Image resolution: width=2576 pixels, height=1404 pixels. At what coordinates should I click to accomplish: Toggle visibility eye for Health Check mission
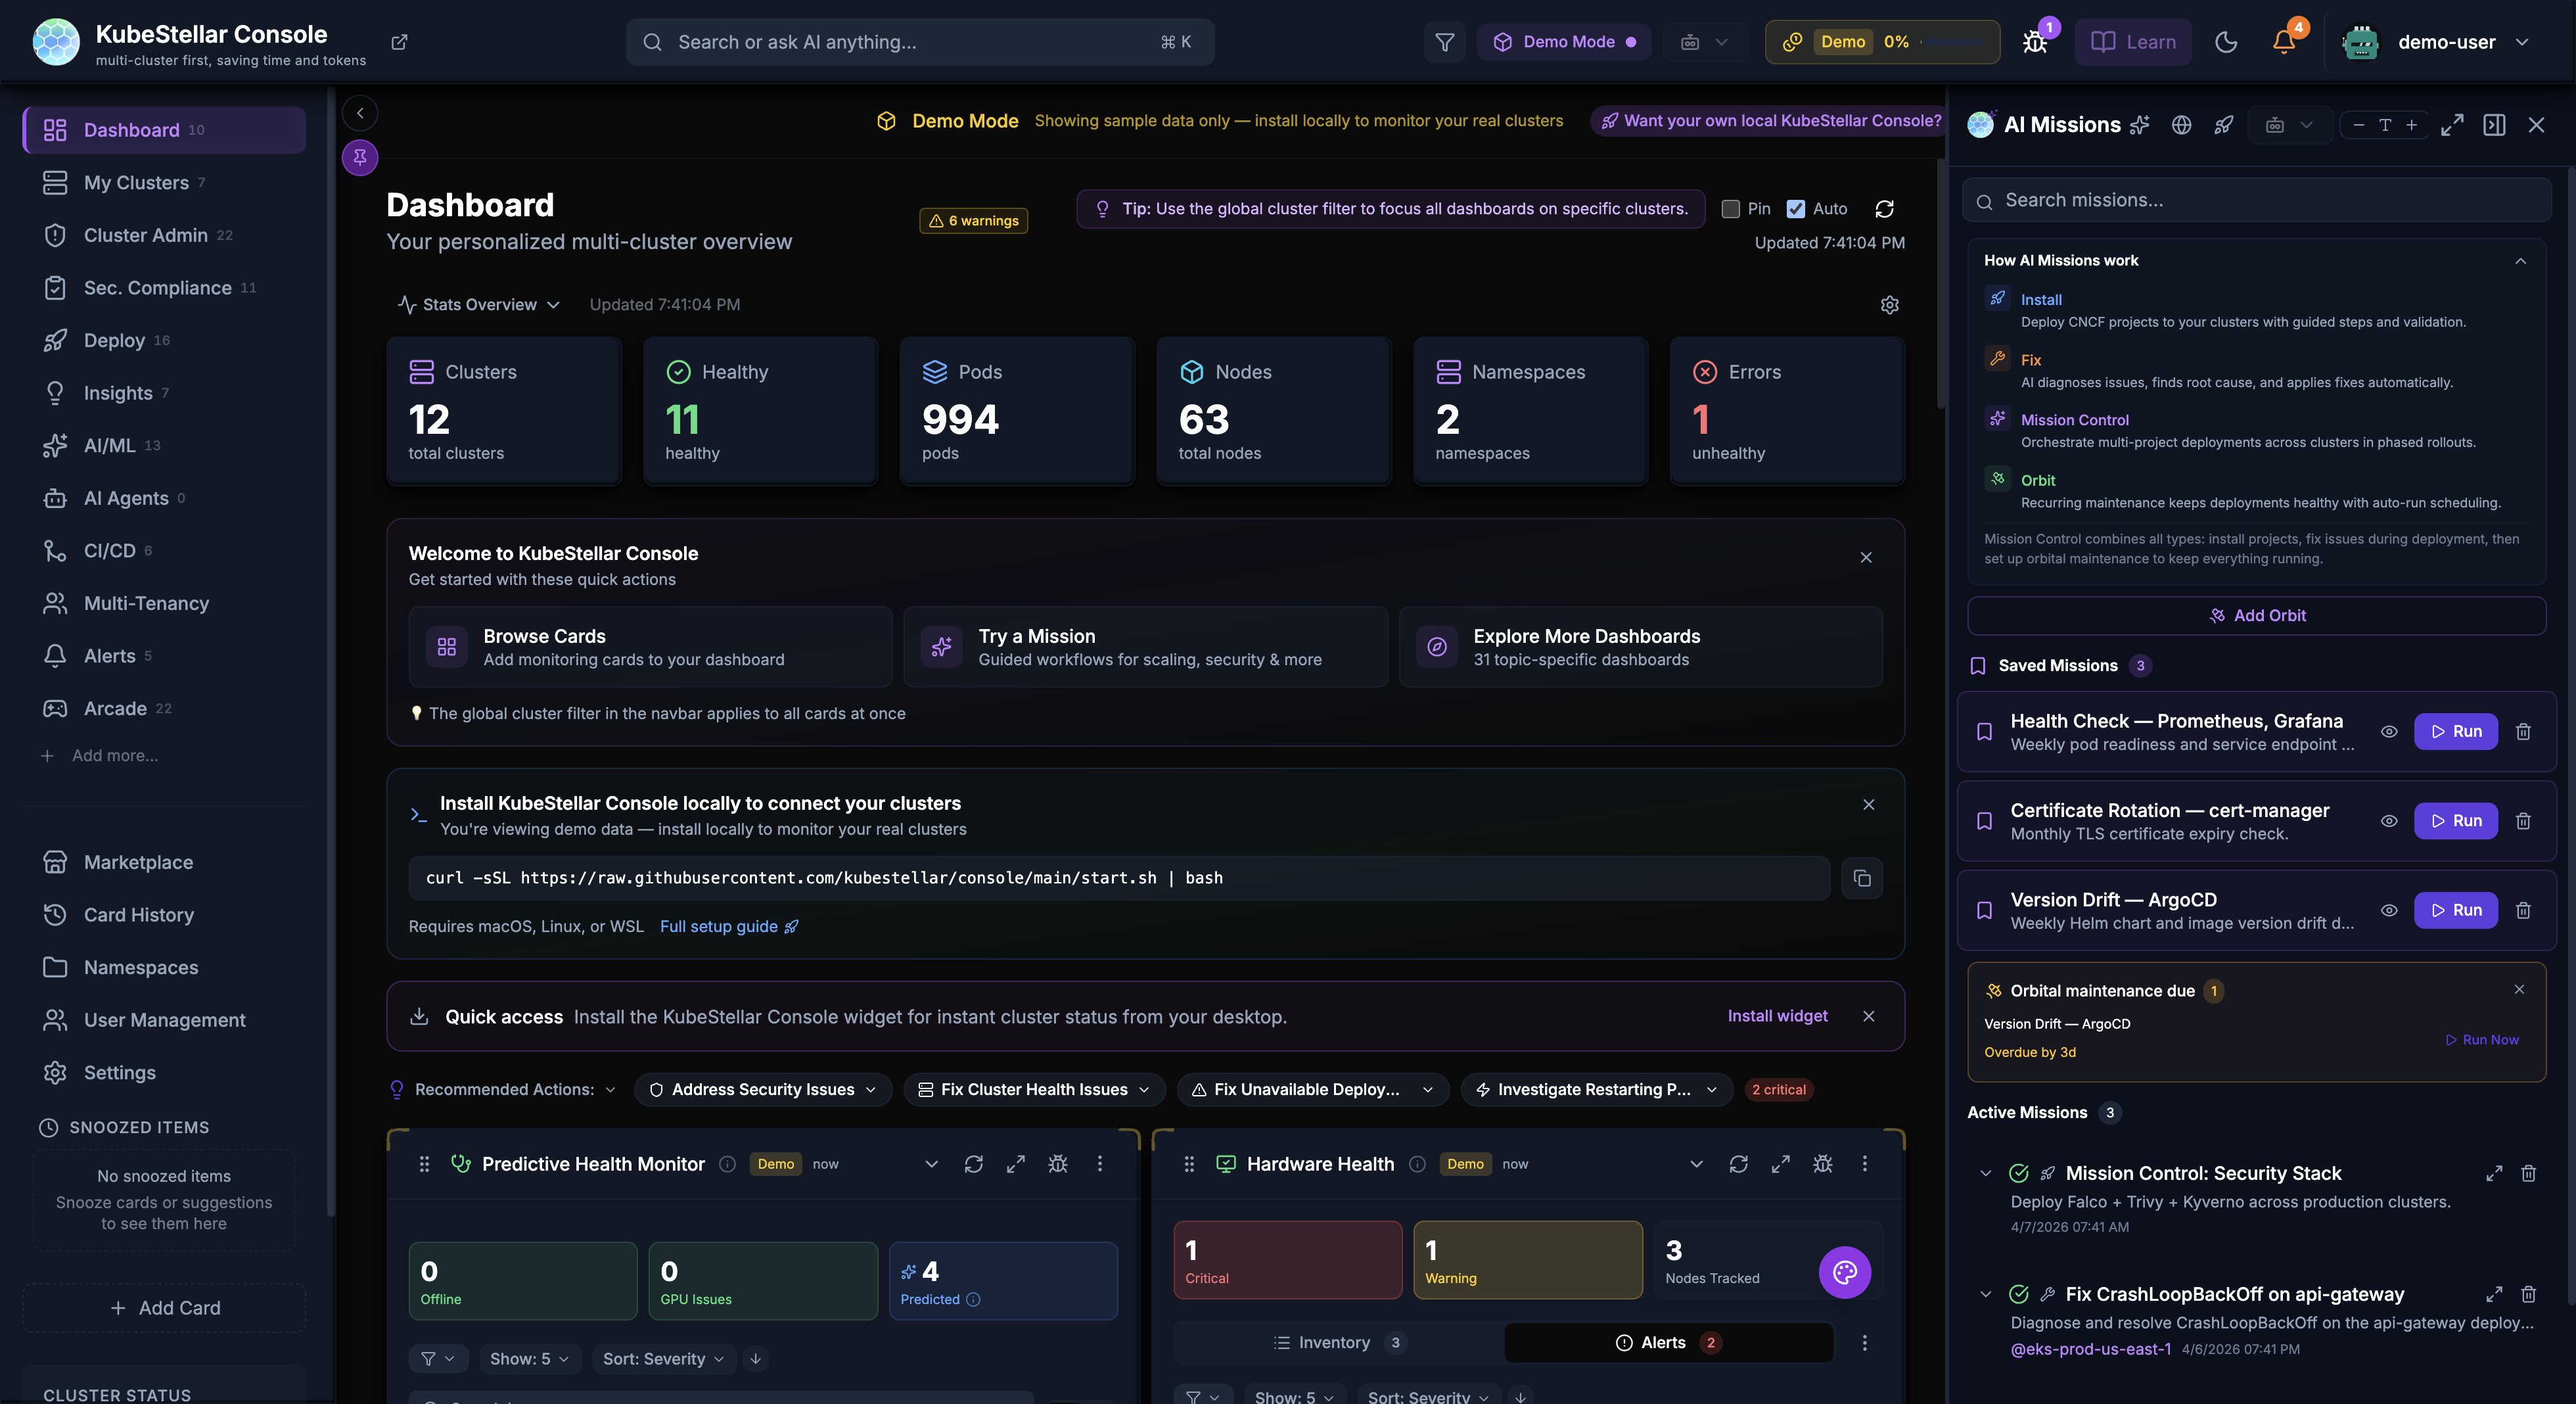click(2389, 731)
